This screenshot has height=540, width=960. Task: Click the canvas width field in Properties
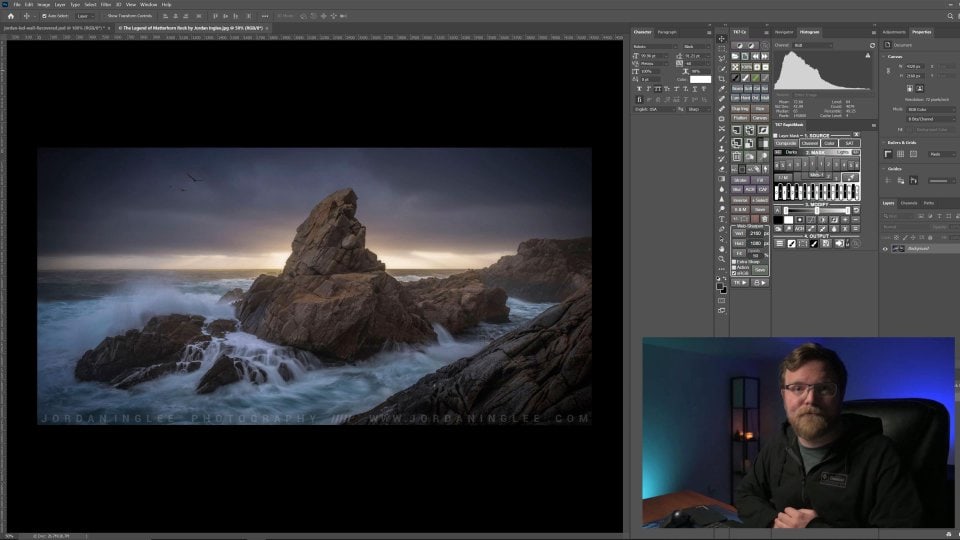point(916,66)
